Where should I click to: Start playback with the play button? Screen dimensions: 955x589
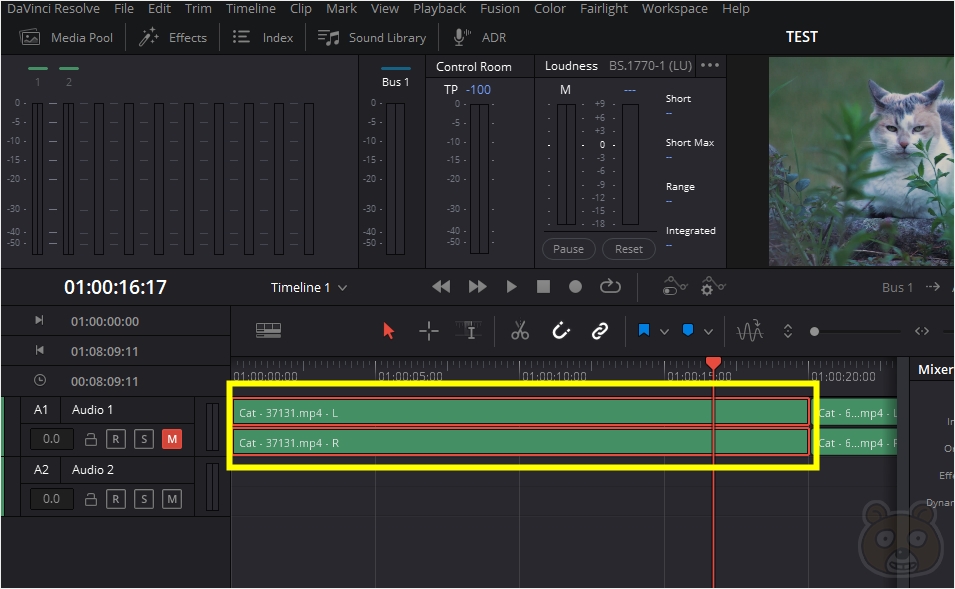[512, 286]
